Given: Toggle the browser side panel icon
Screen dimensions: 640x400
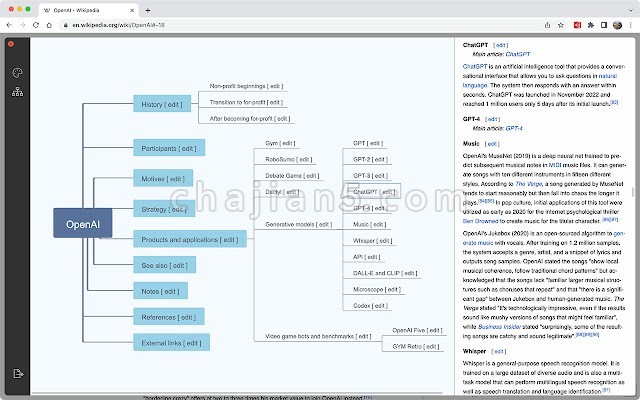Looking at the screenshot, I should 604,25.
